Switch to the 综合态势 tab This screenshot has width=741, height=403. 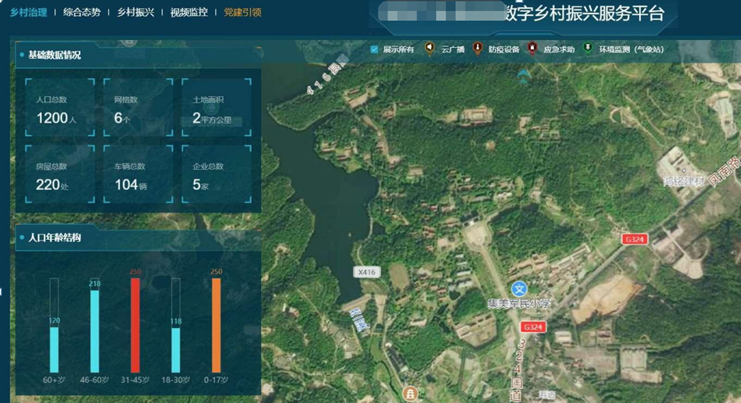(82, 12)
